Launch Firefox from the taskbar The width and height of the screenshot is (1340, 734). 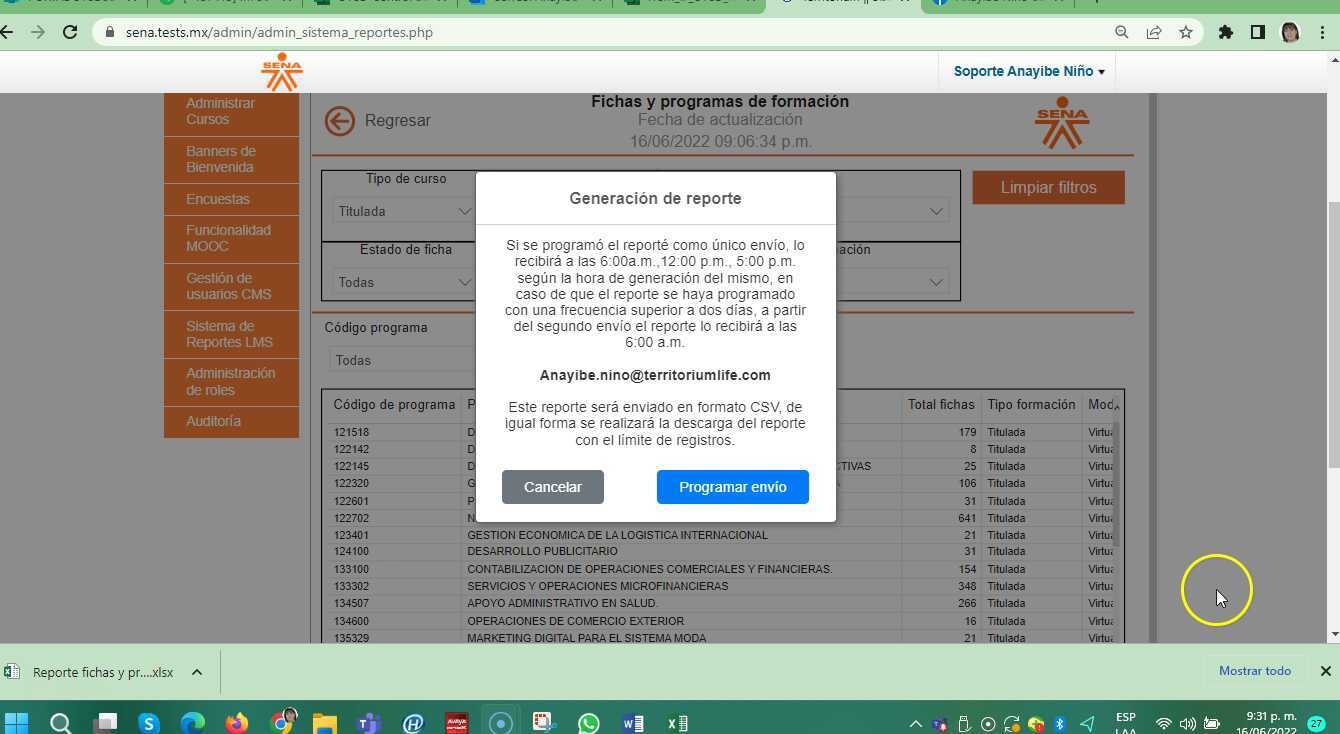click(235, 722)
